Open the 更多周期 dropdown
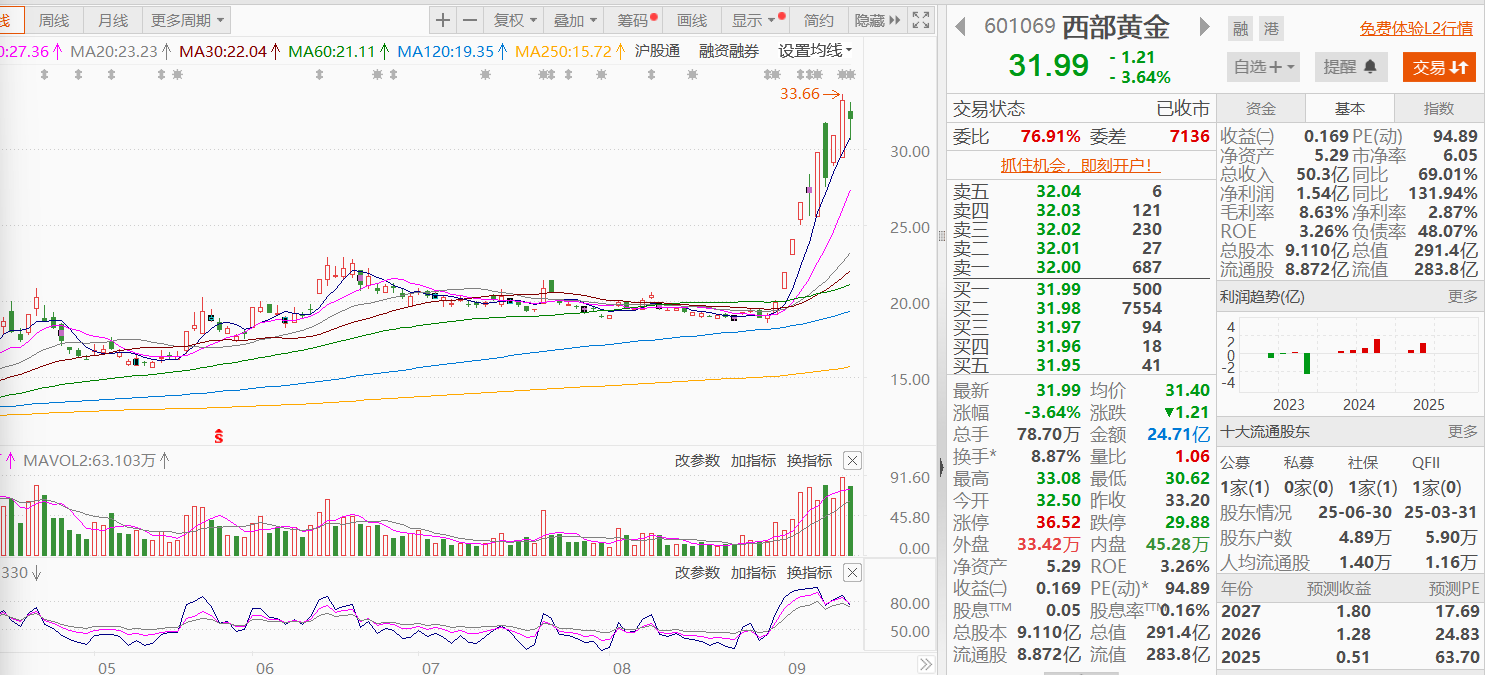 pyautogui.click(x=187, y=20)
